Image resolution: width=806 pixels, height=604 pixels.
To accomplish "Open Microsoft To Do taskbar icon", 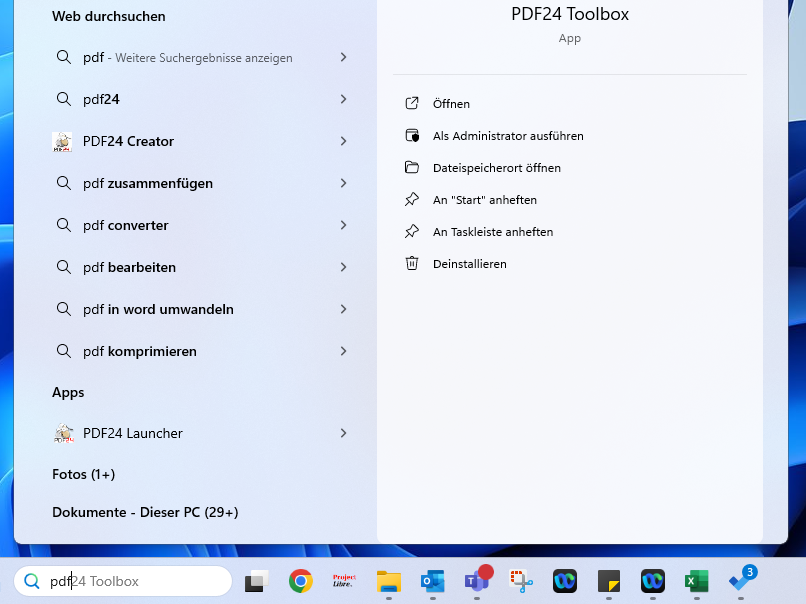I will [x=741, y=580].
